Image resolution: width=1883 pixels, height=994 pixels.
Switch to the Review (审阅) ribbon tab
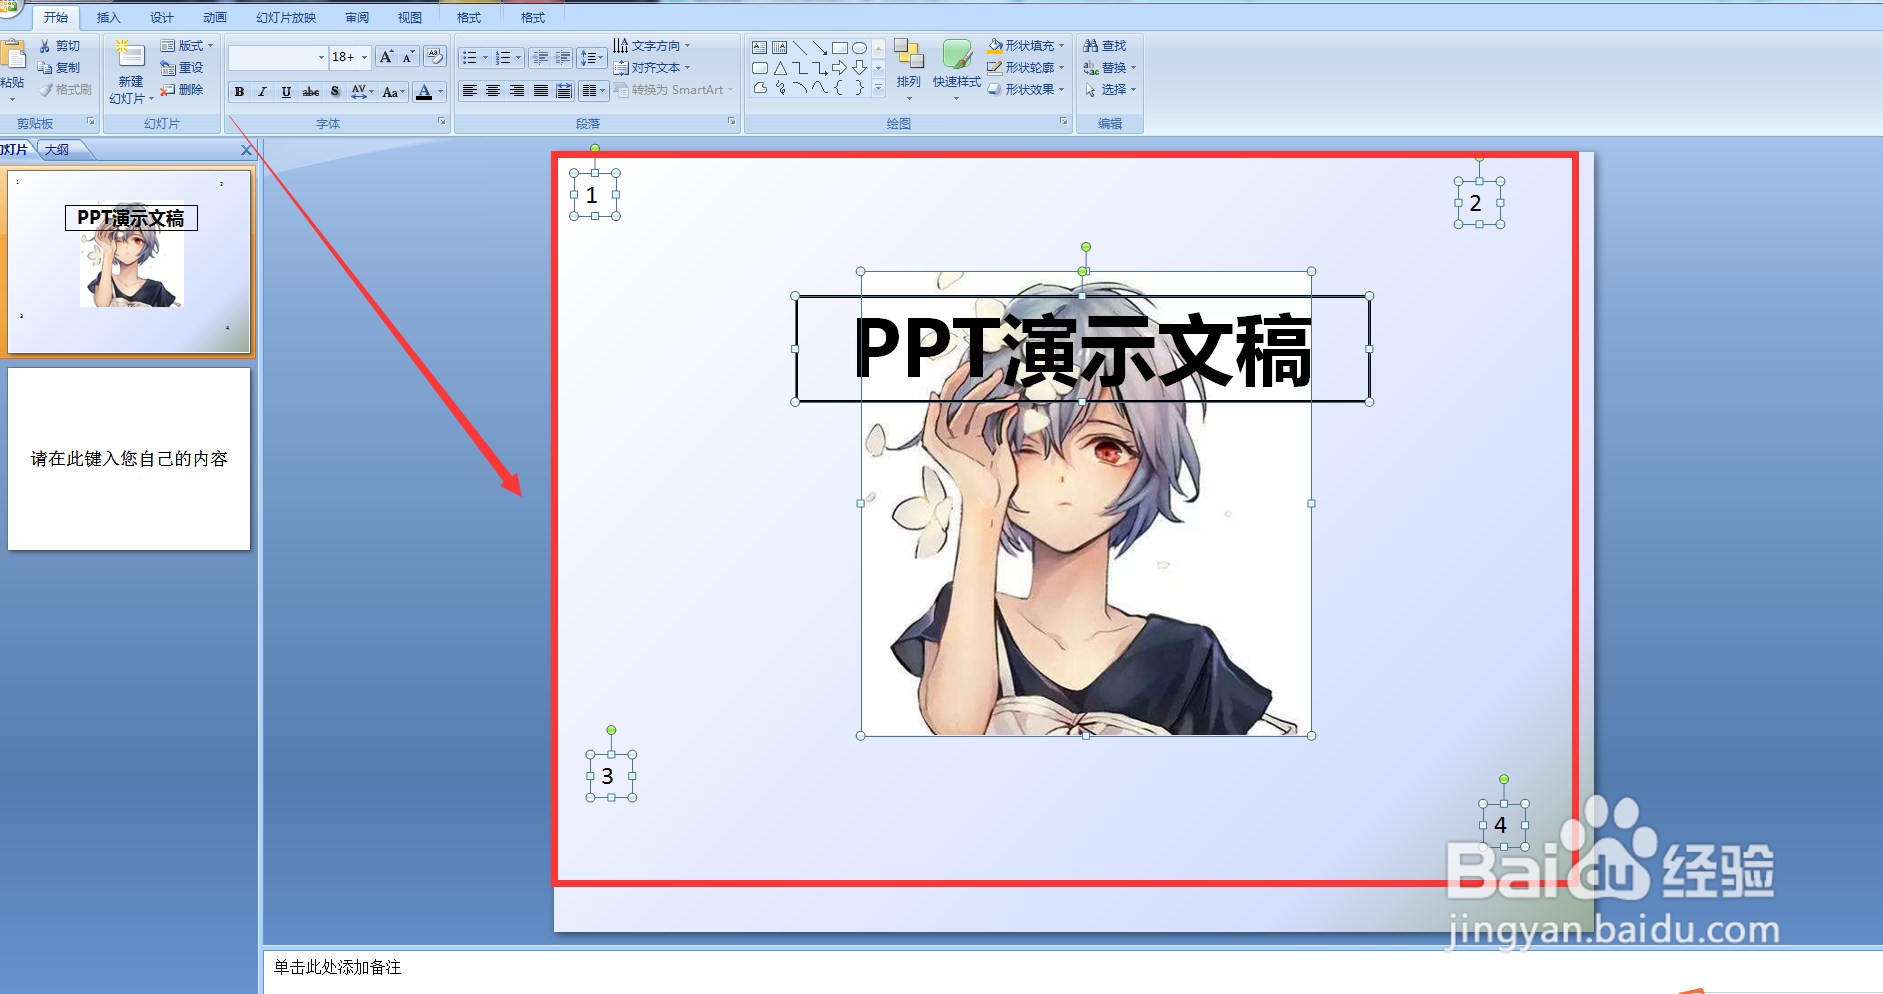click(x=356, y=18)
